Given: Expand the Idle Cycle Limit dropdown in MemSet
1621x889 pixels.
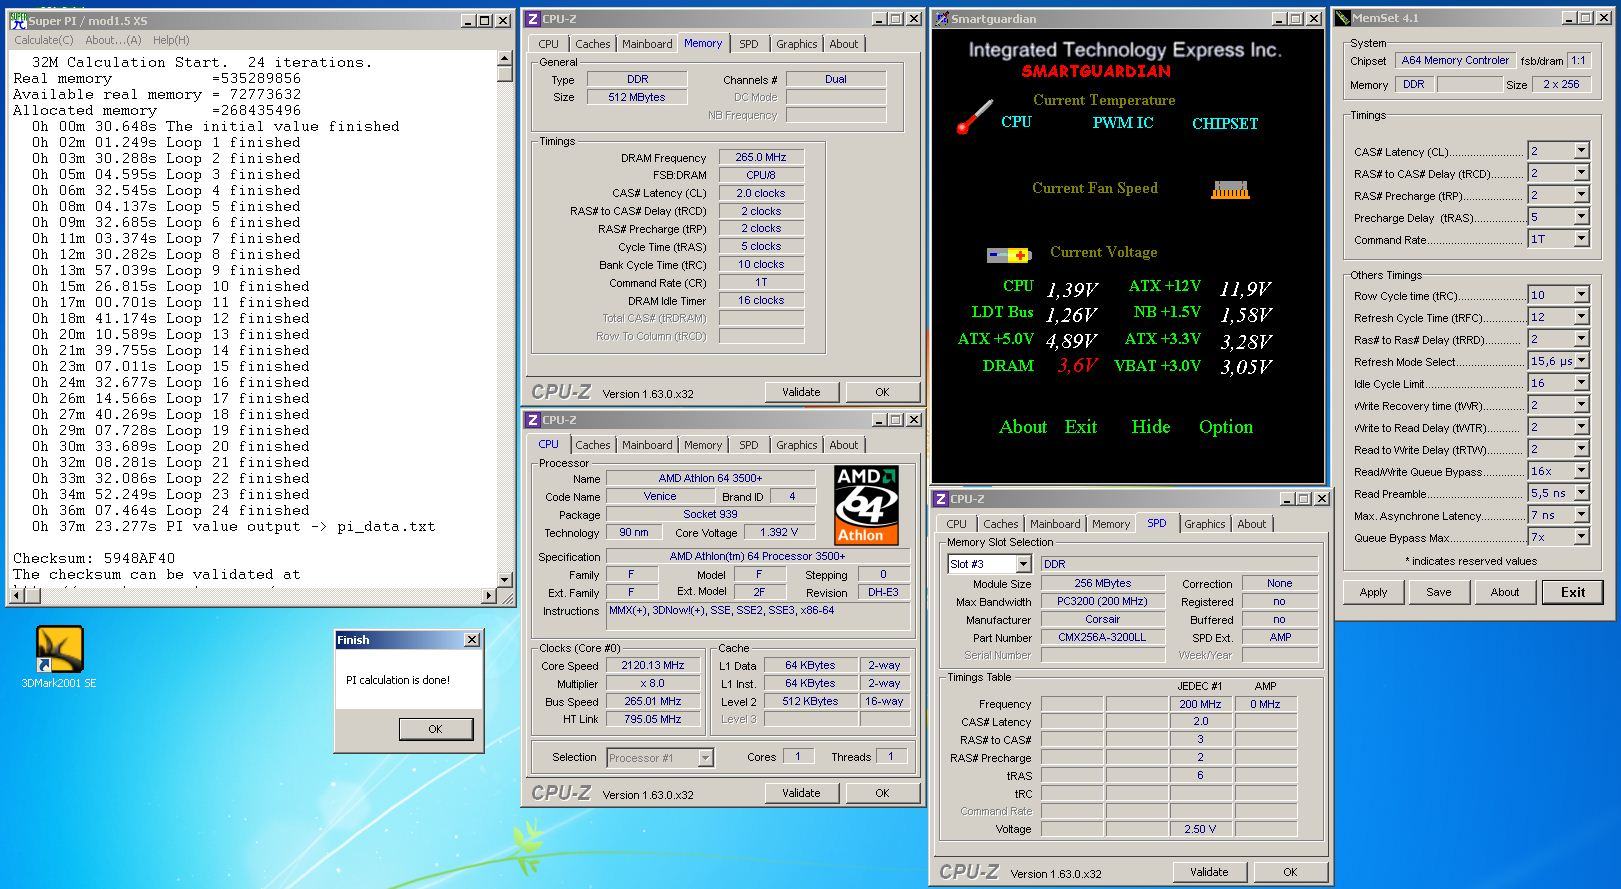Looking at the screenshot, I should coord(1581,383).
